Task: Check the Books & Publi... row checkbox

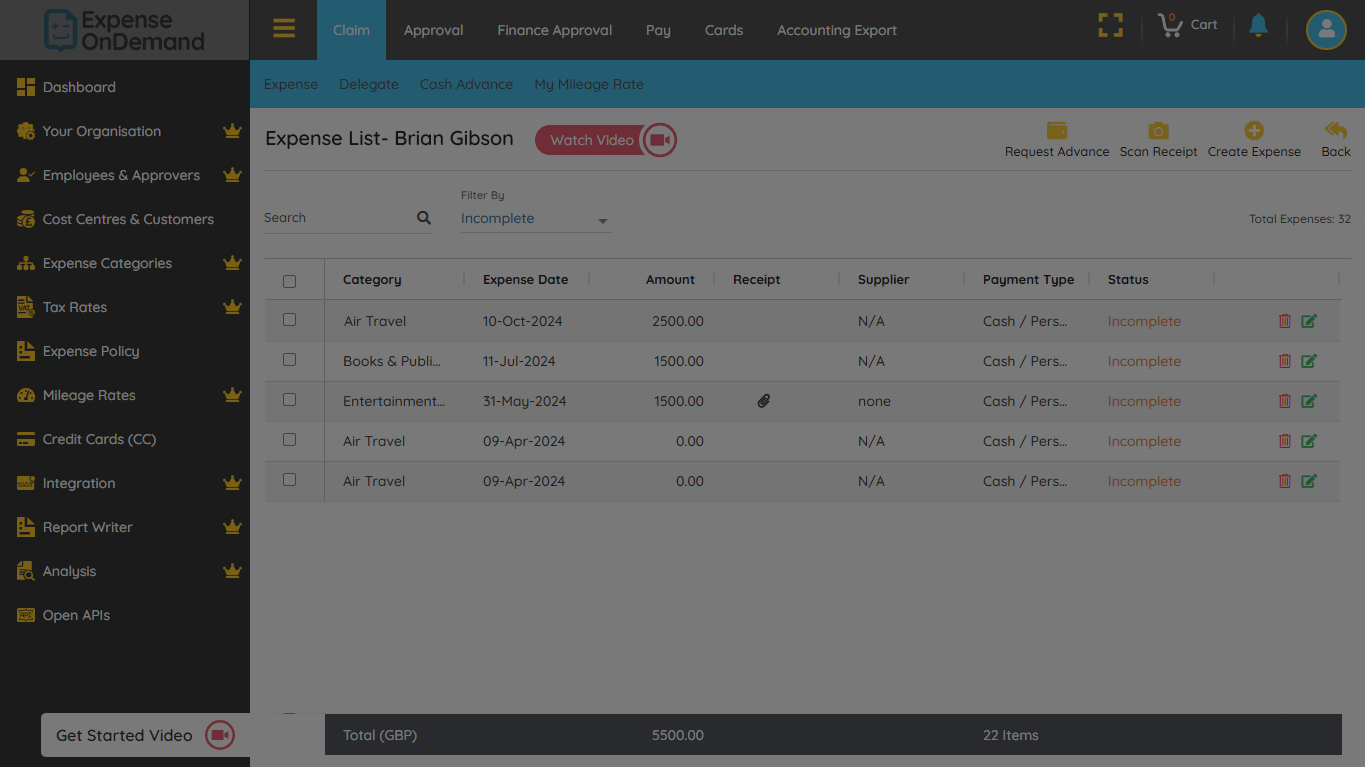Action: pyautogui.click(x=290, y=360)
